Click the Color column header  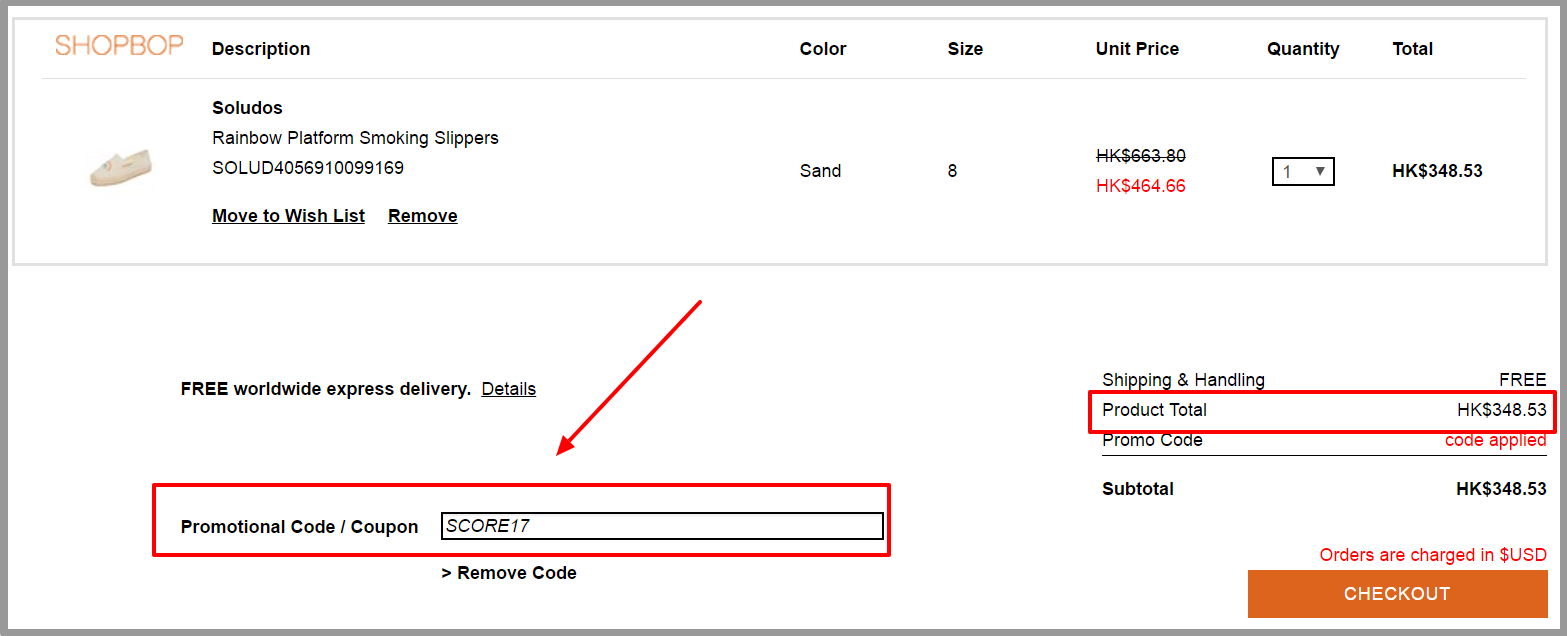tap(823, 49)
